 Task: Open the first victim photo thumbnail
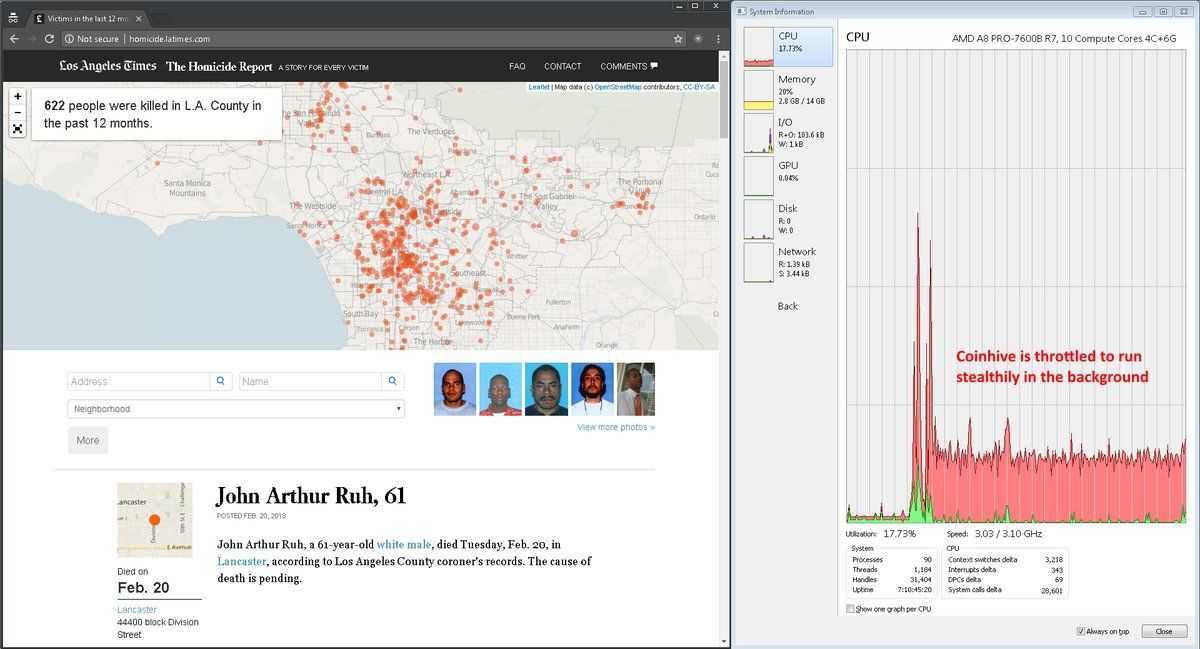(455, 389)
